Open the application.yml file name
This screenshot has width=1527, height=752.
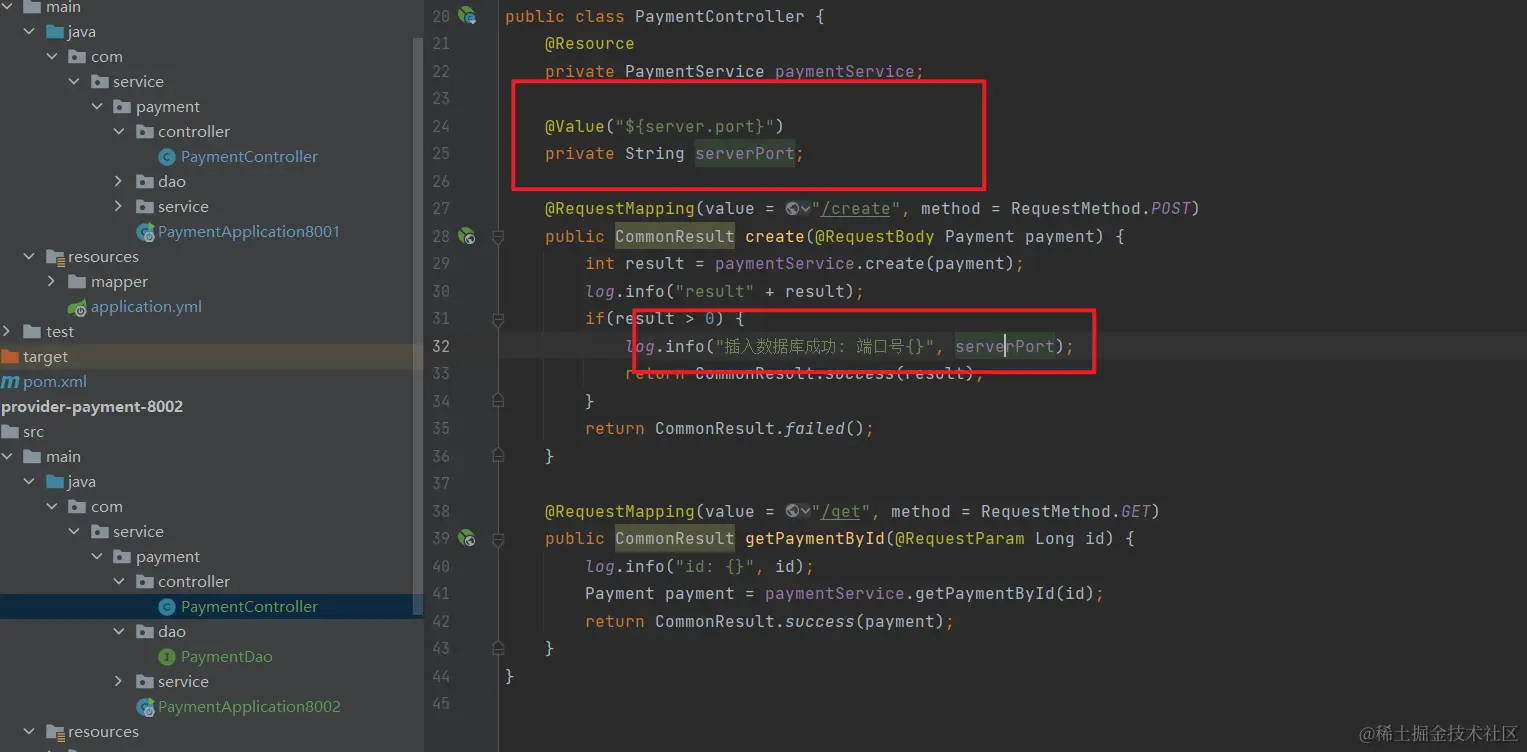click(146, 307)
